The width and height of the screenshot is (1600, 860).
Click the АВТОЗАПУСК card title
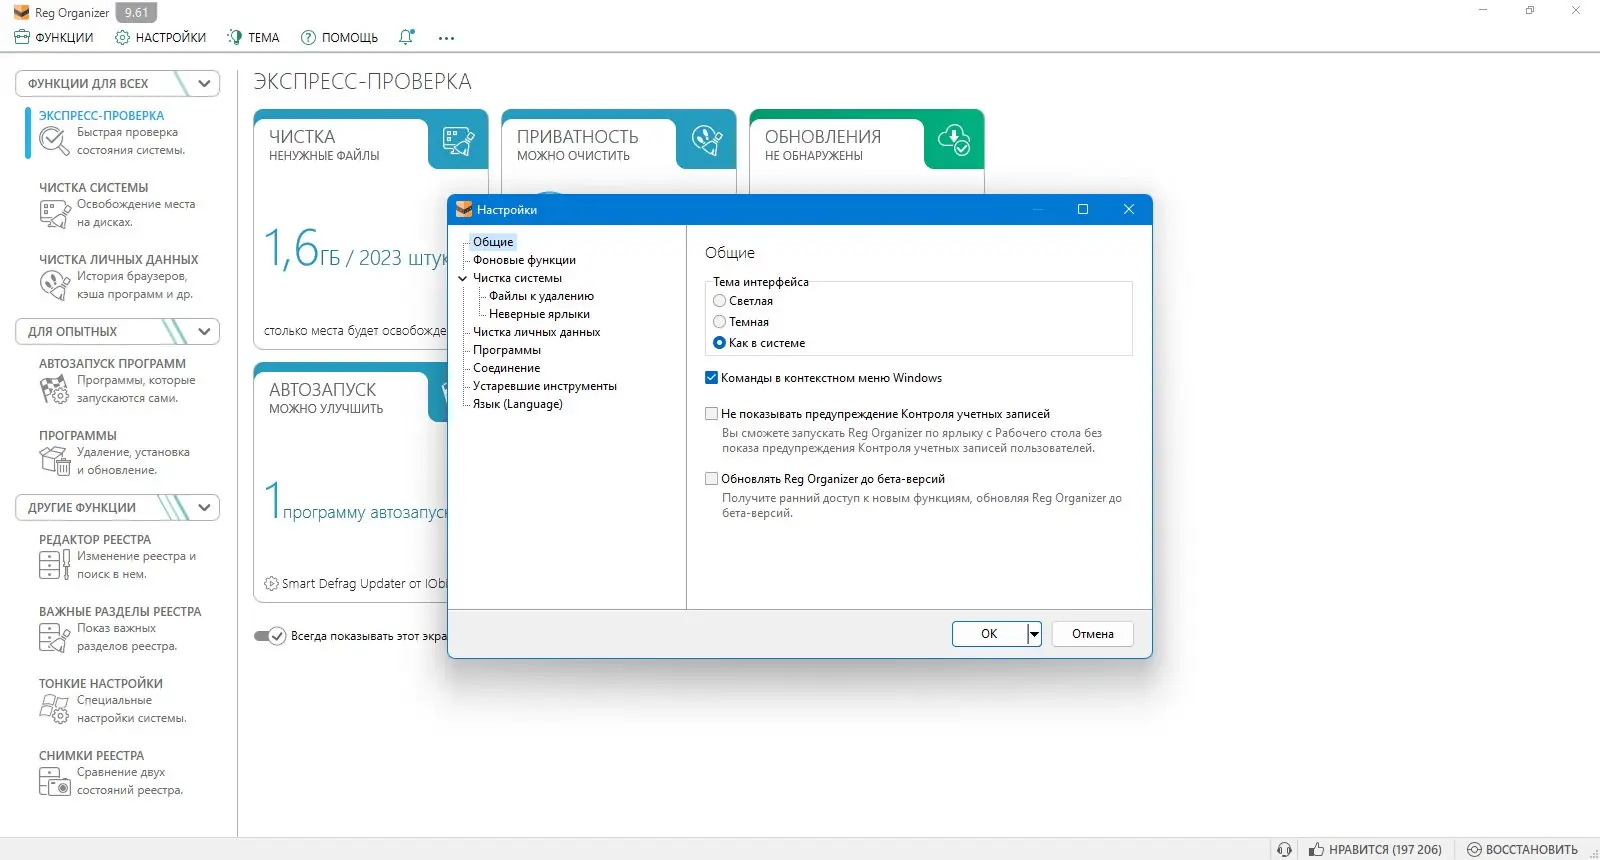pyautogui.click(x=323, y=390)
